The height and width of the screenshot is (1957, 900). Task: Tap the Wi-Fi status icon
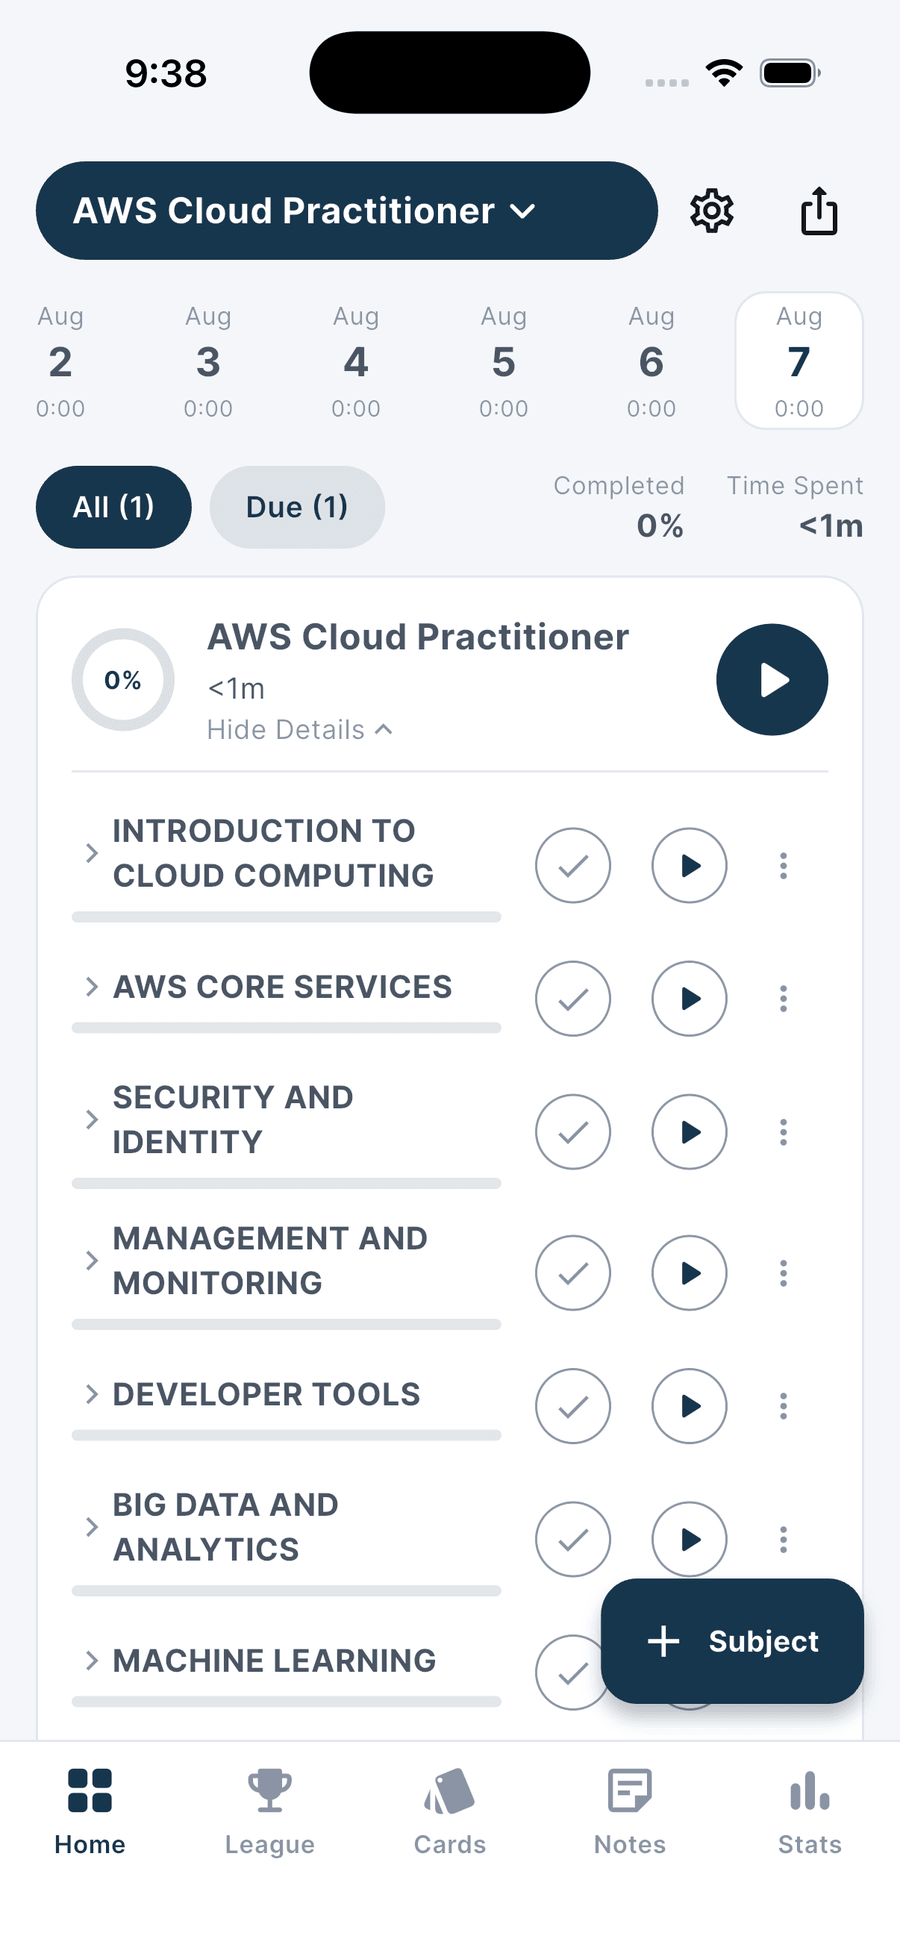point(724,72)
